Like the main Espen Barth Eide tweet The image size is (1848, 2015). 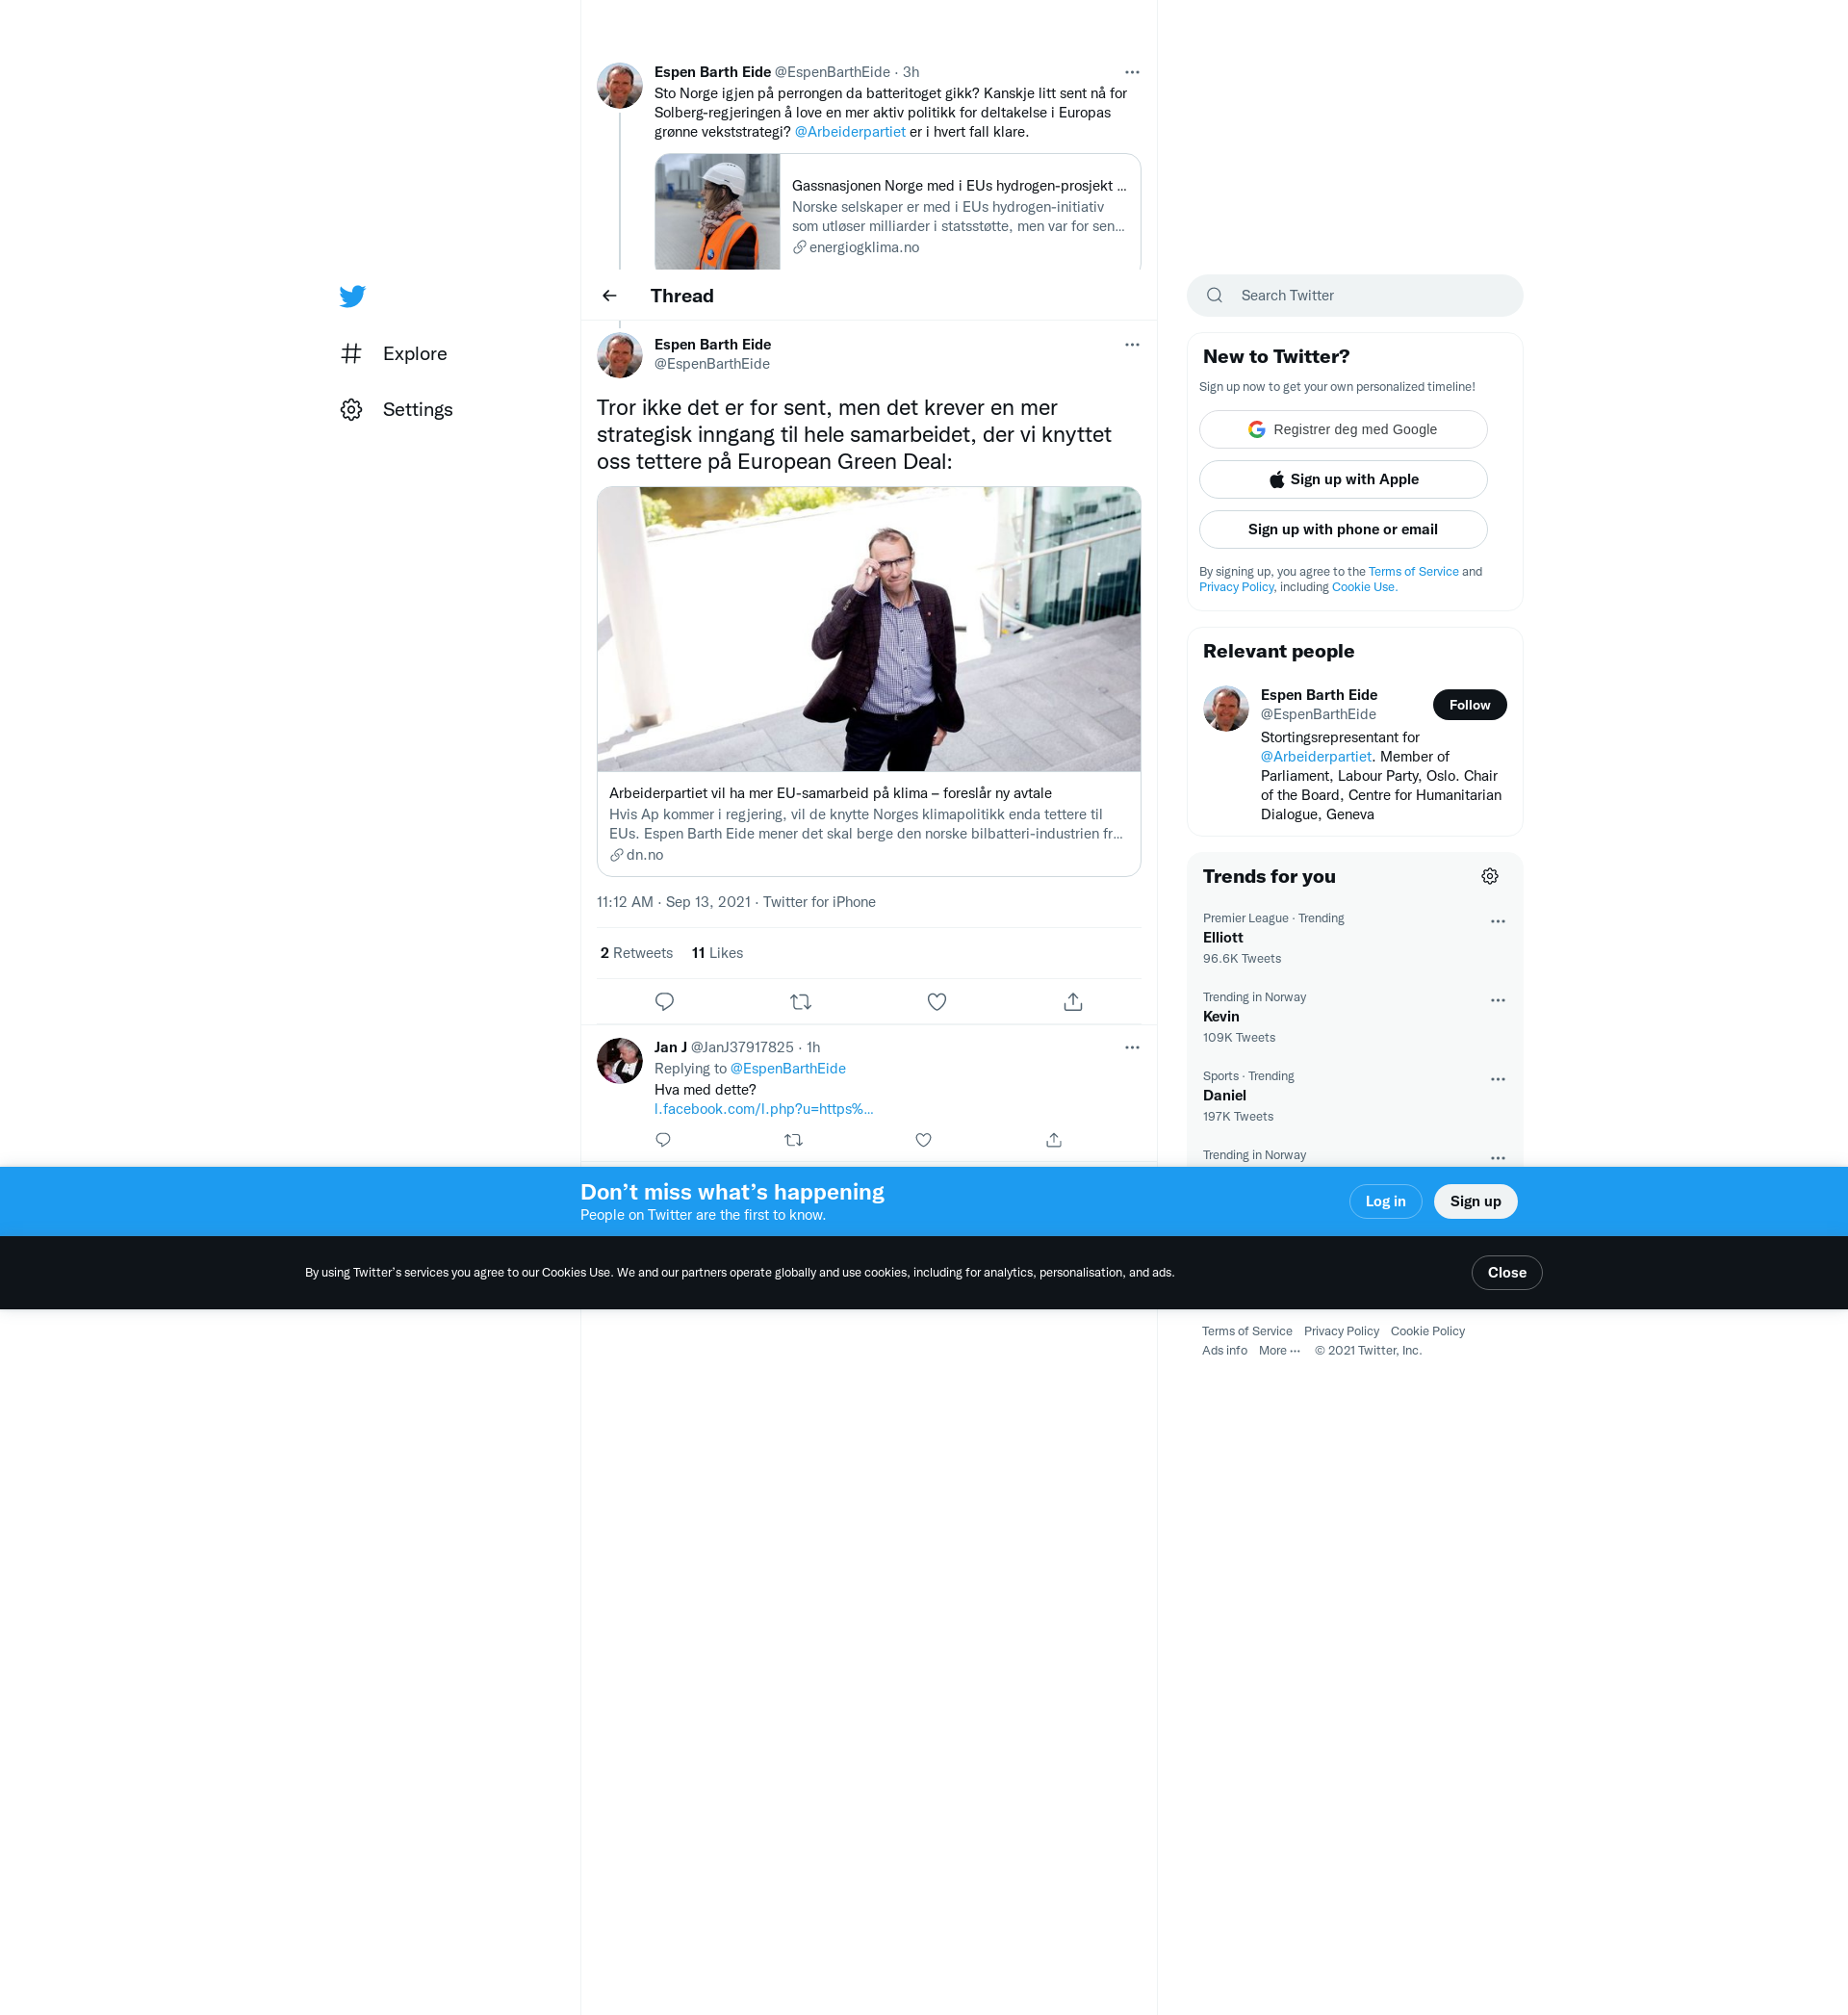936,1001
